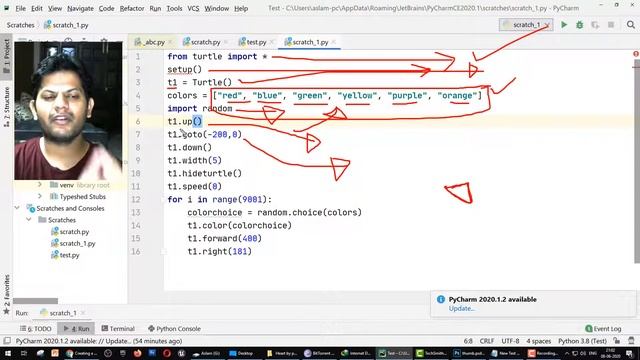Viewport: 640px width, 360px height.
Task: Click the editor vertical scrollbar
Action: click(x=637, y=161)
